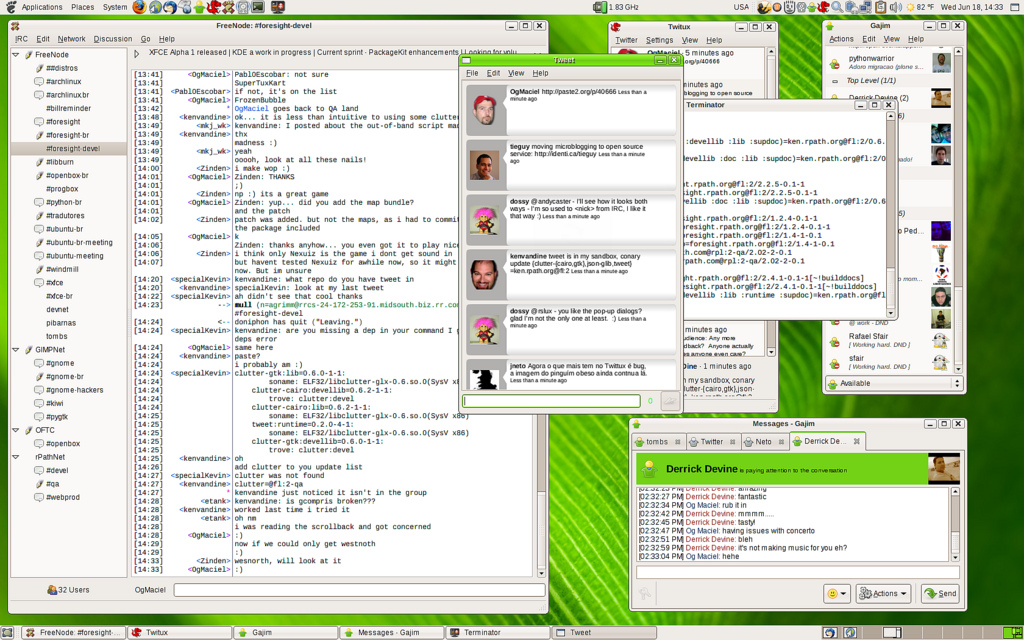Collapse the Top Level contact group
1024x640 pixels.
click(836, 80)
